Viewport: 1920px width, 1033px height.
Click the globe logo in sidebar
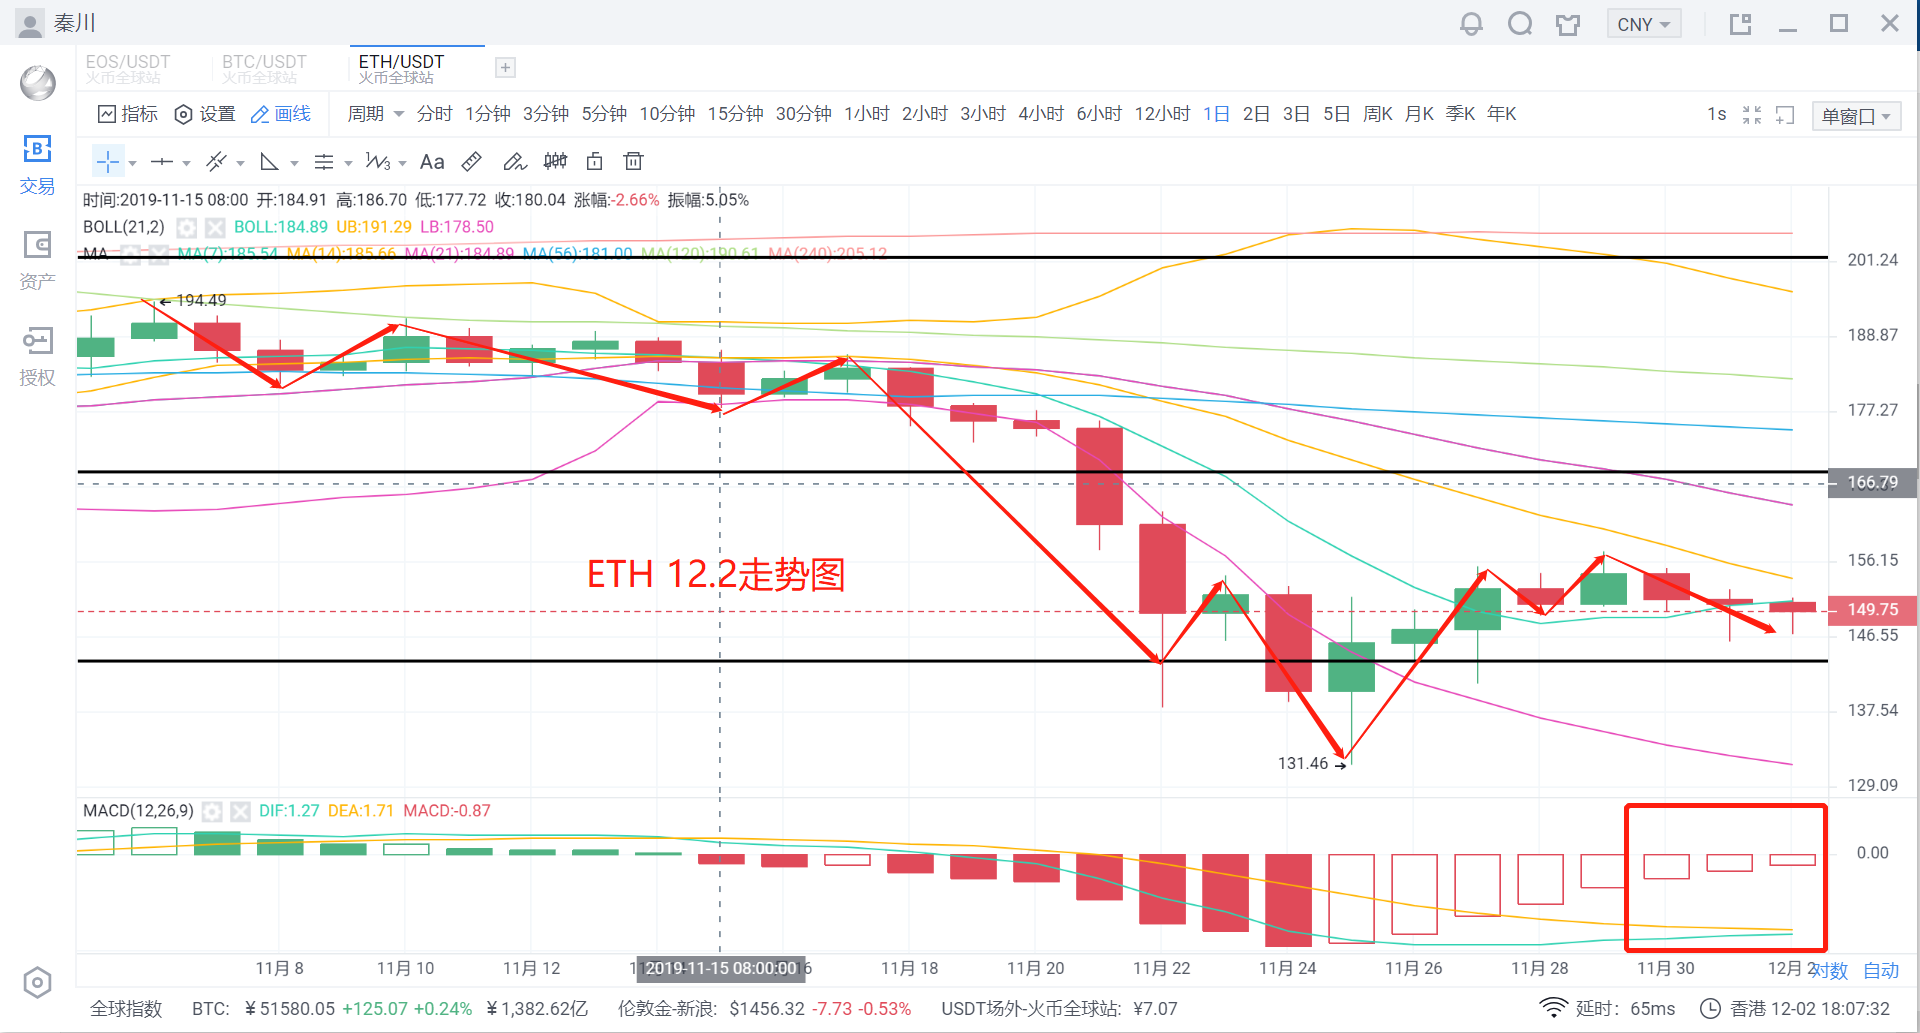click(38, 83)
